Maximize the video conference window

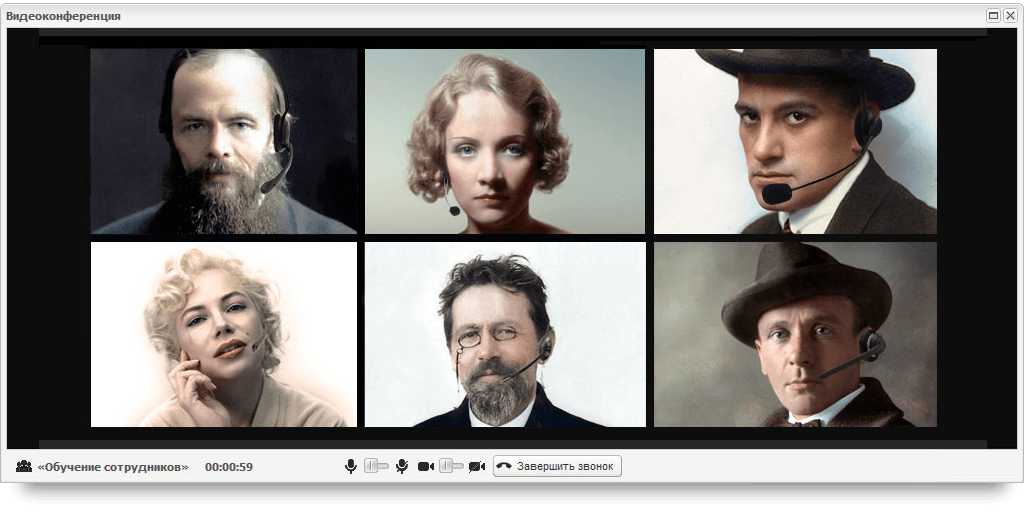click(x=993, y=15)
